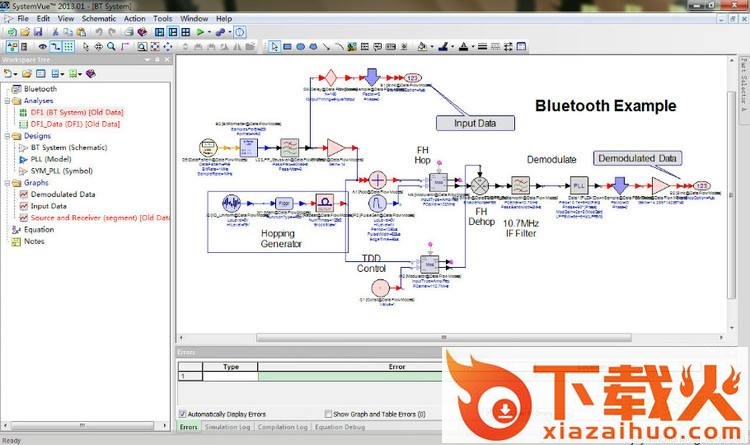The image size is (750, 445).
Task: Open the fill color bucket dropdown arrow
Action: click(x=432, y=46)
